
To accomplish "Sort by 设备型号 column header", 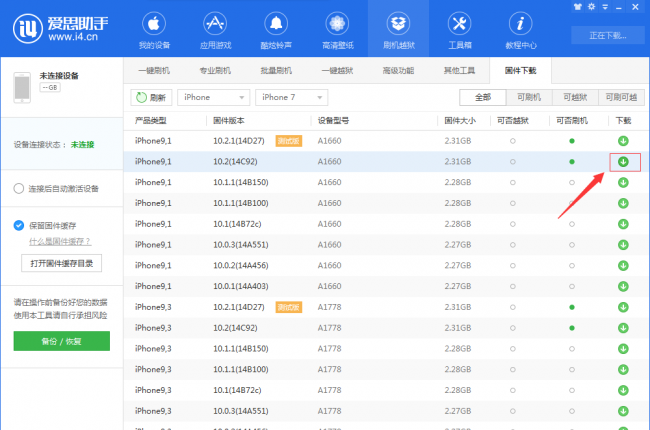I will 333,121.
